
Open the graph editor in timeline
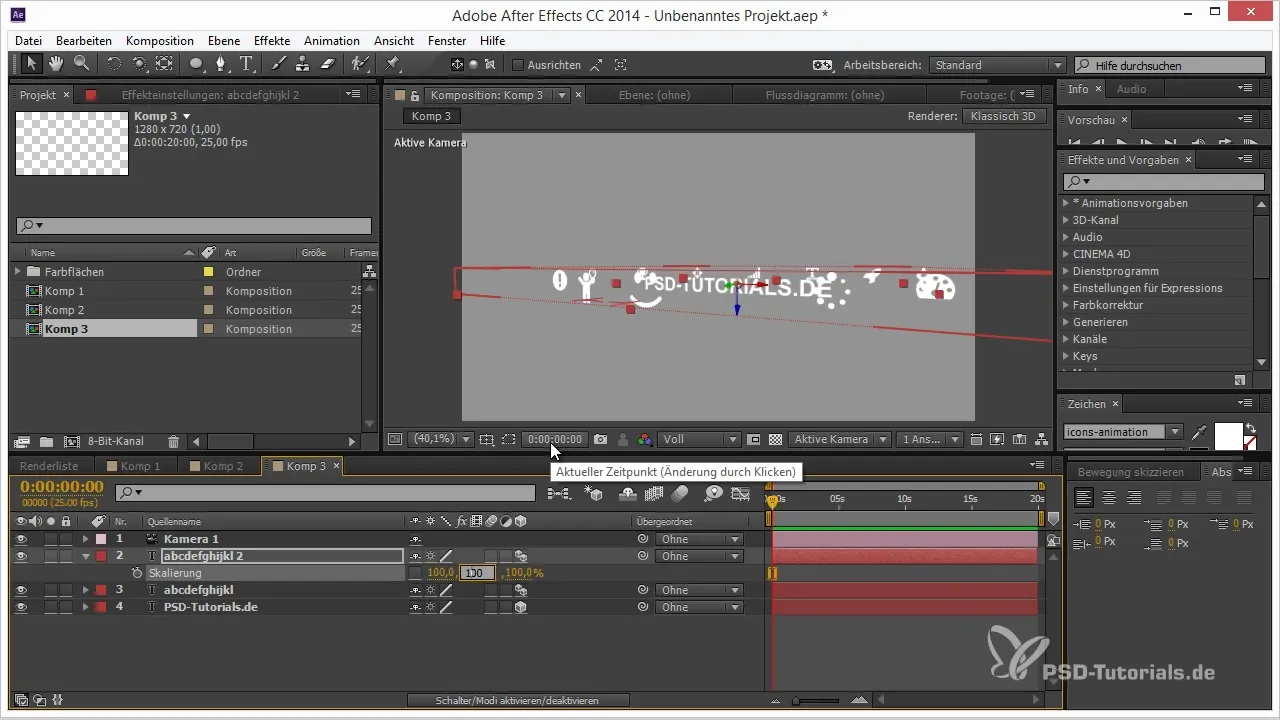pos(740,493)
